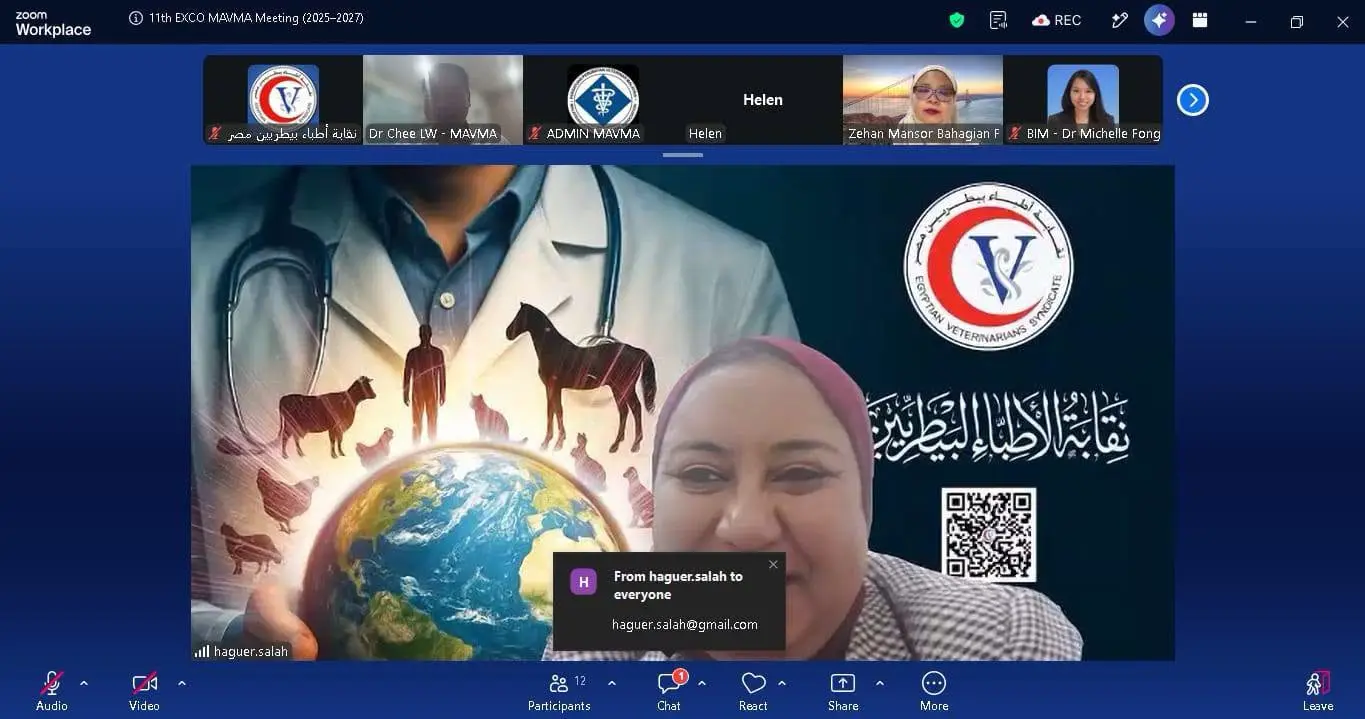The height and width of the screenshot is (719, 1365).
Task: Open the Participants panel
Action: coord(559,690)
